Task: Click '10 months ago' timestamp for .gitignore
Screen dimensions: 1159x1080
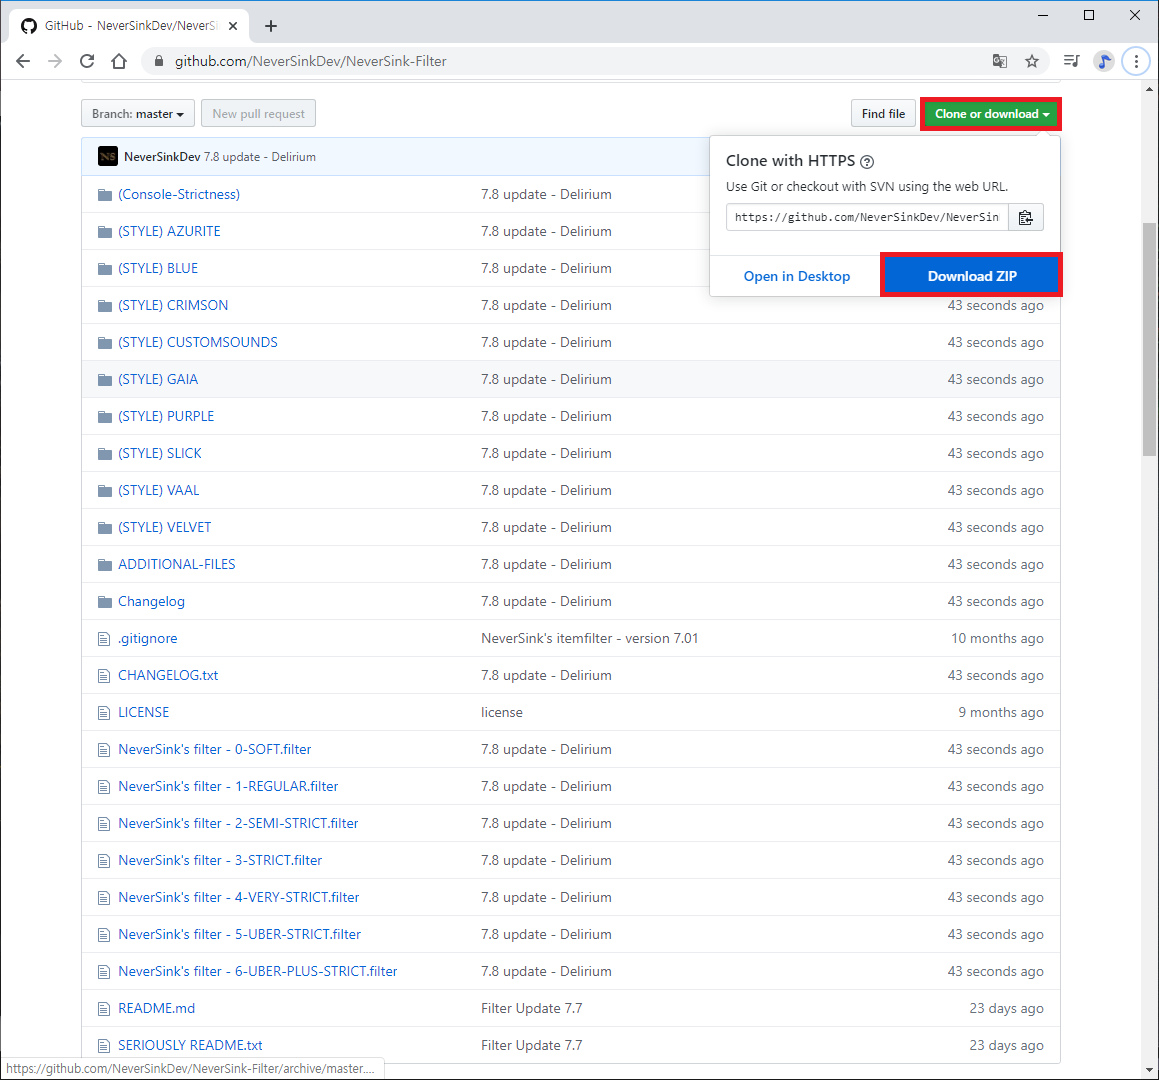Action: point(997,638)
